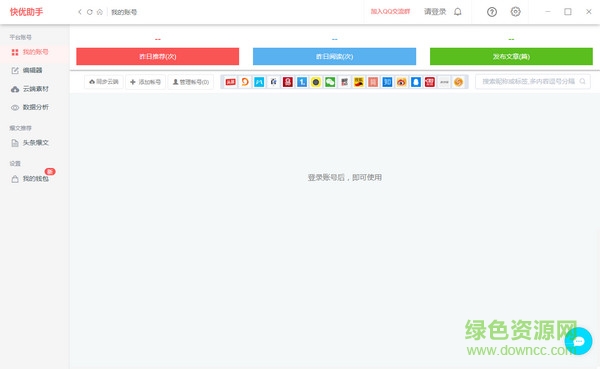This screenshot has width=600, height=369.
Task: Open the notification bell
Action: (x=458, y=12)
